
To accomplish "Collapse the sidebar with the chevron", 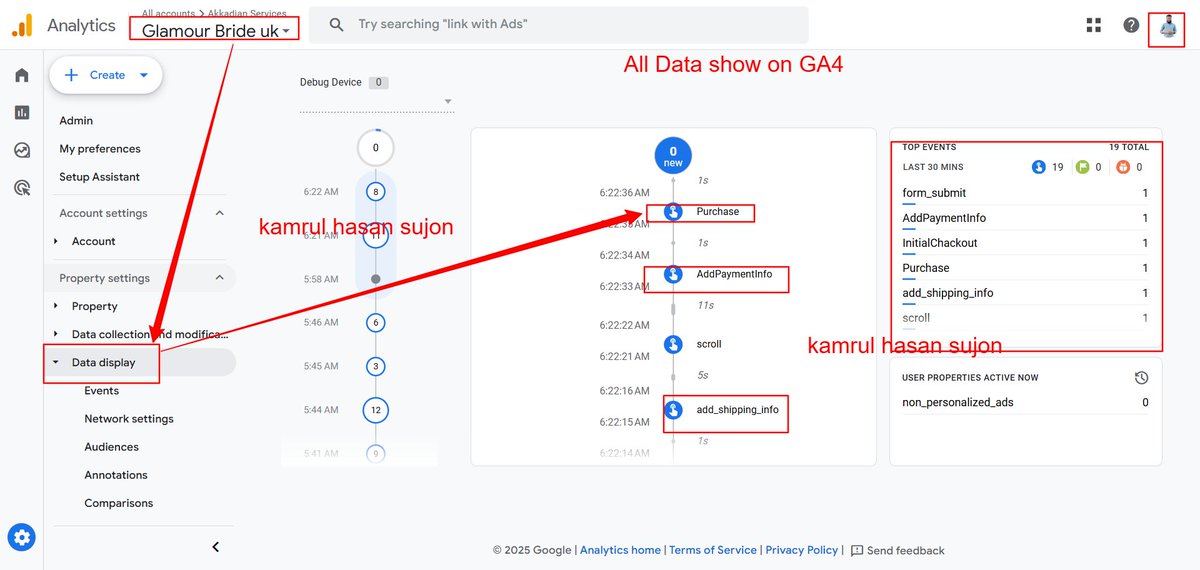I will click(215, 547).
